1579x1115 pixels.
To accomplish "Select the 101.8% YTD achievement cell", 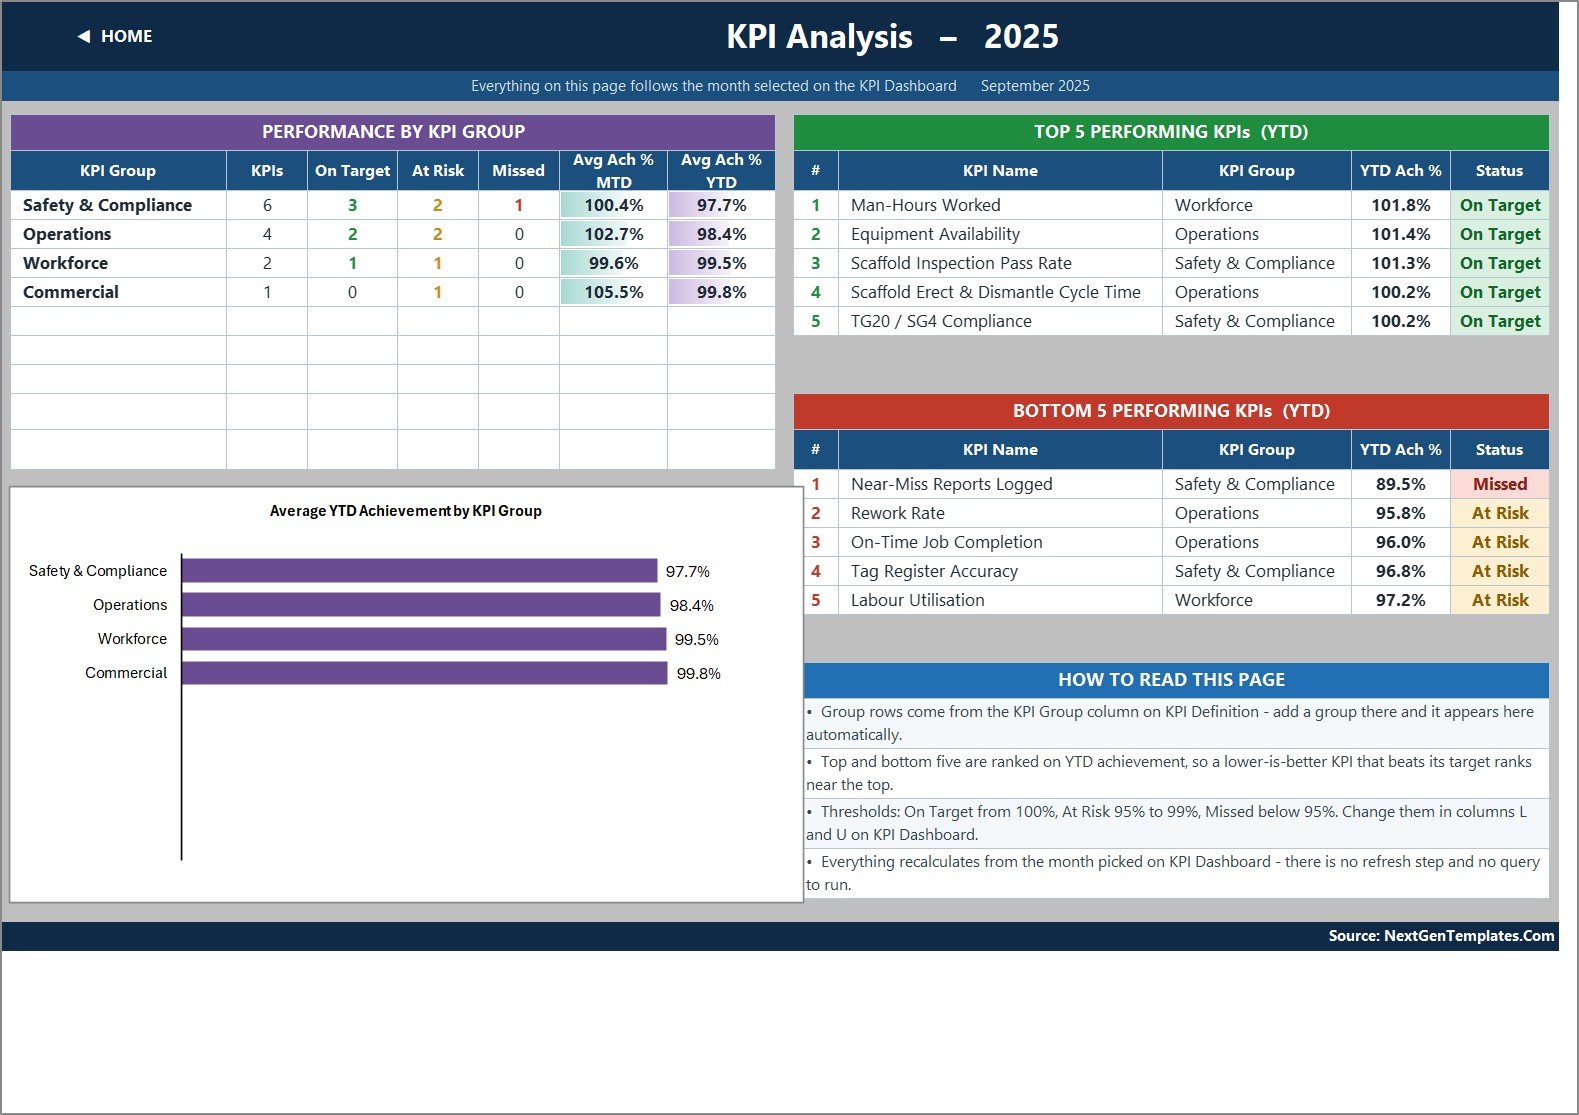I will (x=1400, y=205).
